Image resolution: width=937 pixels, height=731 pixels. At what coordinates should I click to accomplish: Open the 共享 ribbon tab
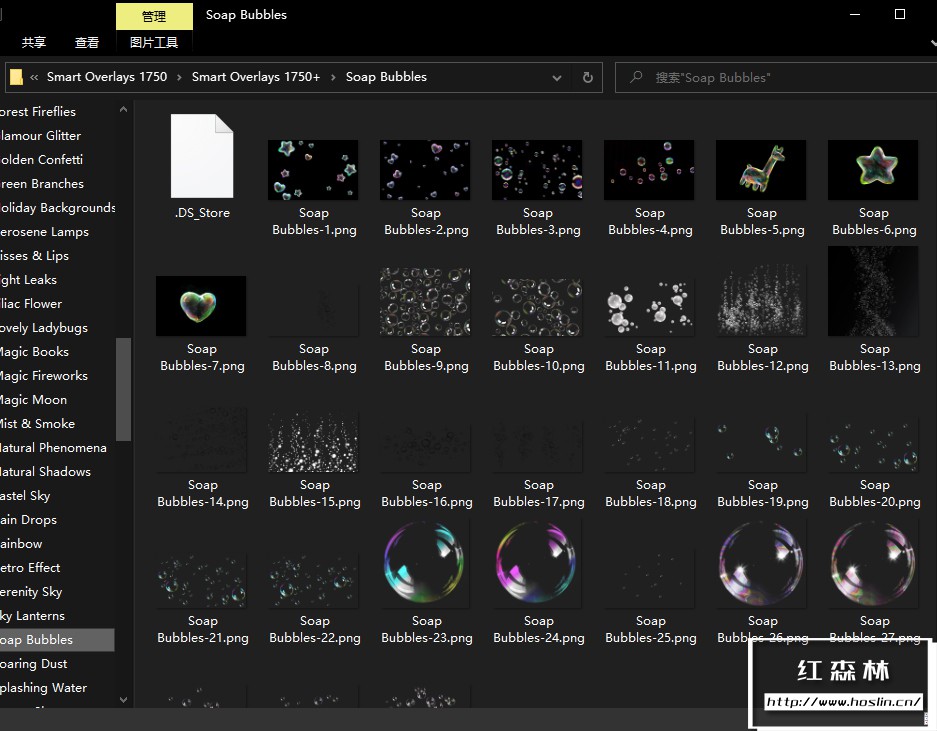34,43
